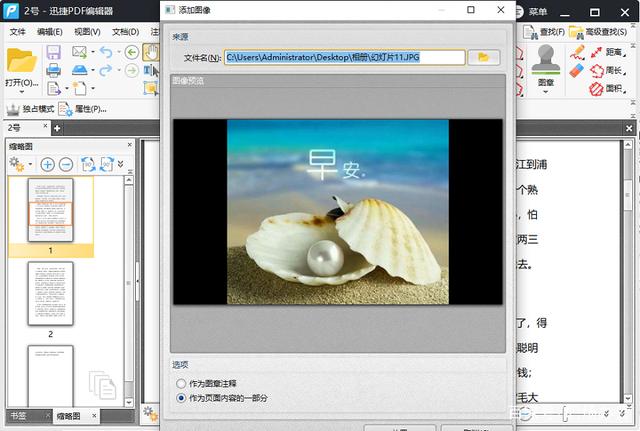Select page 1 thumbnail
Viewport: 640px width, 431px height.
click(x=51, y=210)
